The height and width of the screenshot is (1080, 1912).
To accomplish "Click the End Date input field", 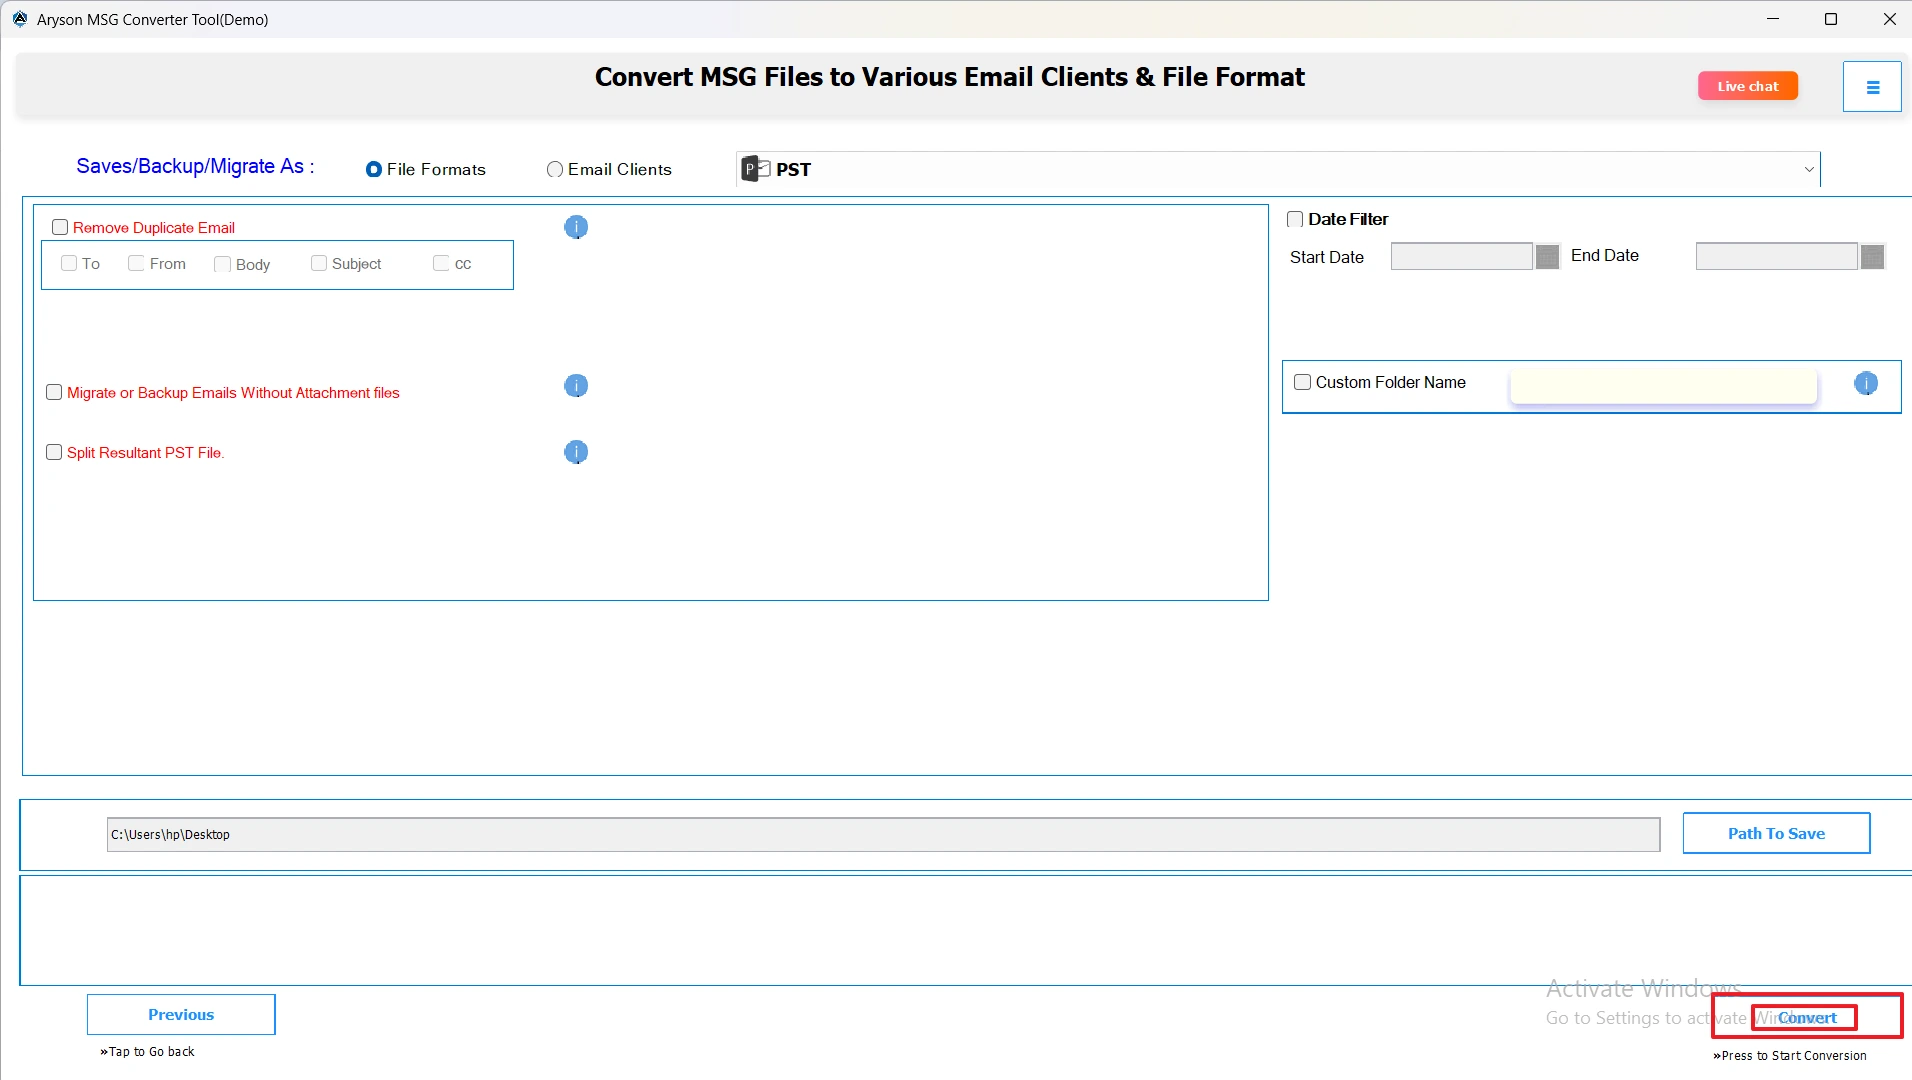I will 1776,257.
